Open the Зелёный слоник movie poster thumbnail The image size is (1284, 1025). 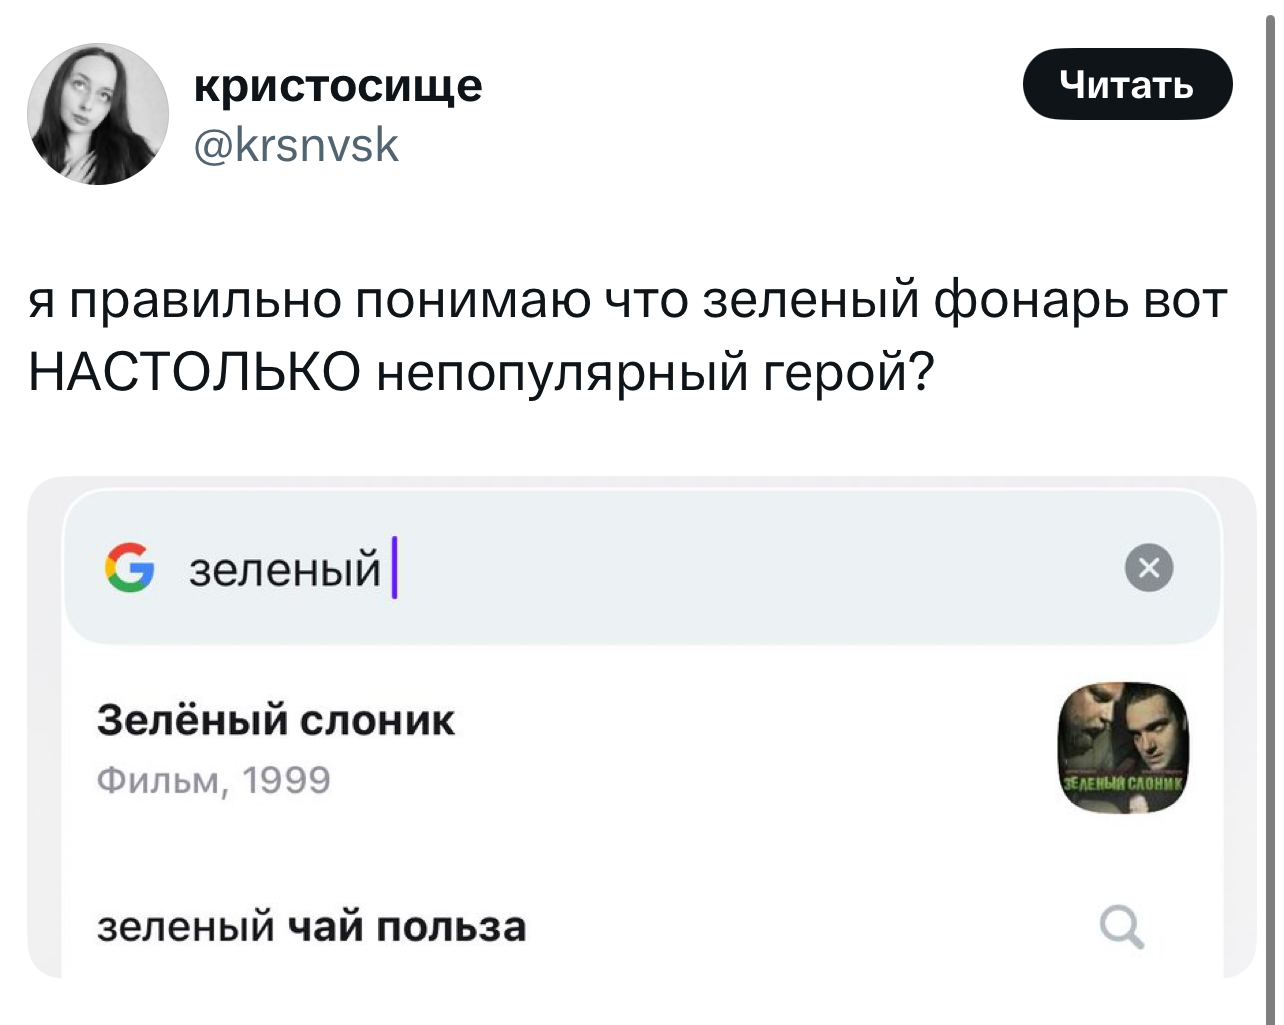pos(1124,748)
